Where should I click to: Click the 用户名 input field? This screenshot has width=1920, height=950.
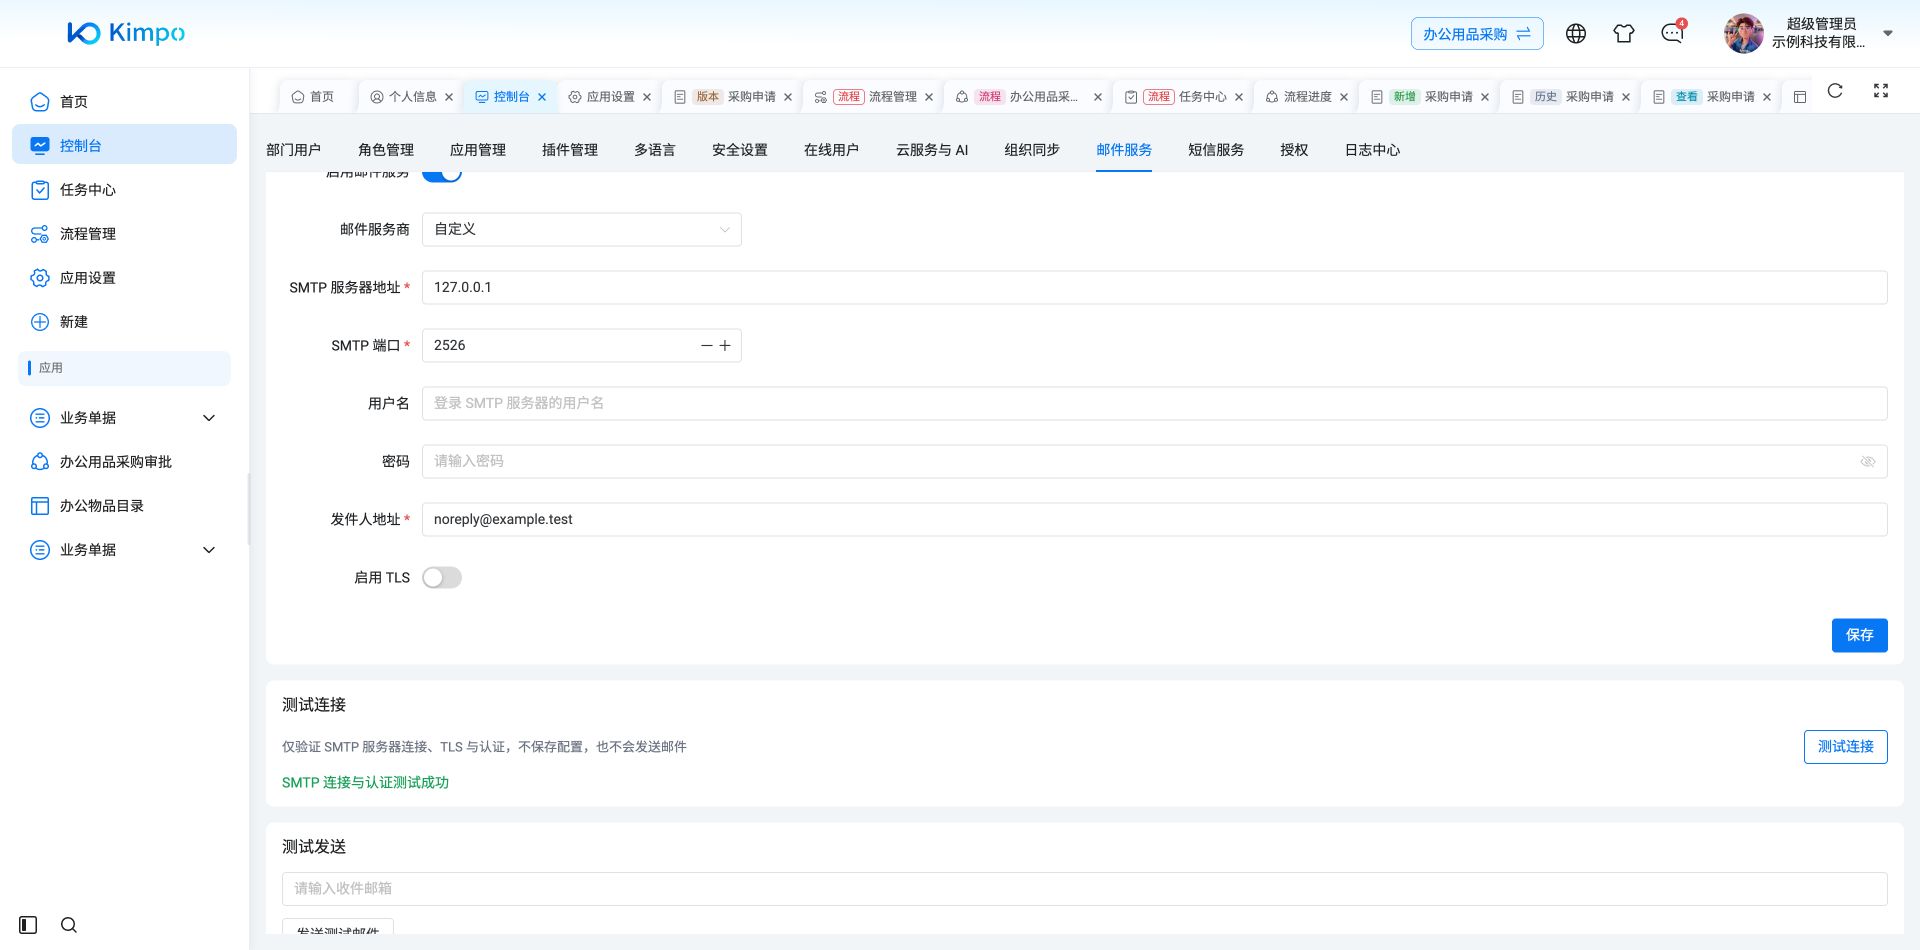(1155, 404)
